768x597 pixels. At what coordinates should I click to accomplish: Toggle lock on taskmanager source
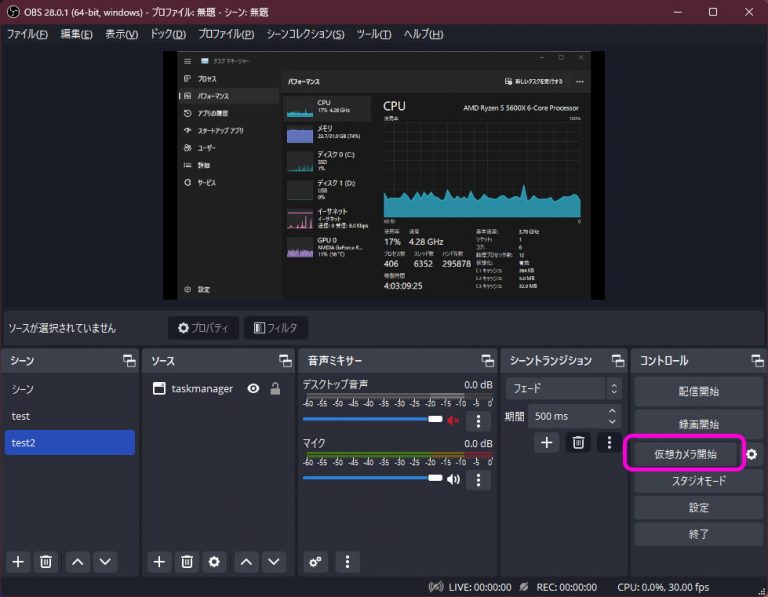click(x=275, y=388)
